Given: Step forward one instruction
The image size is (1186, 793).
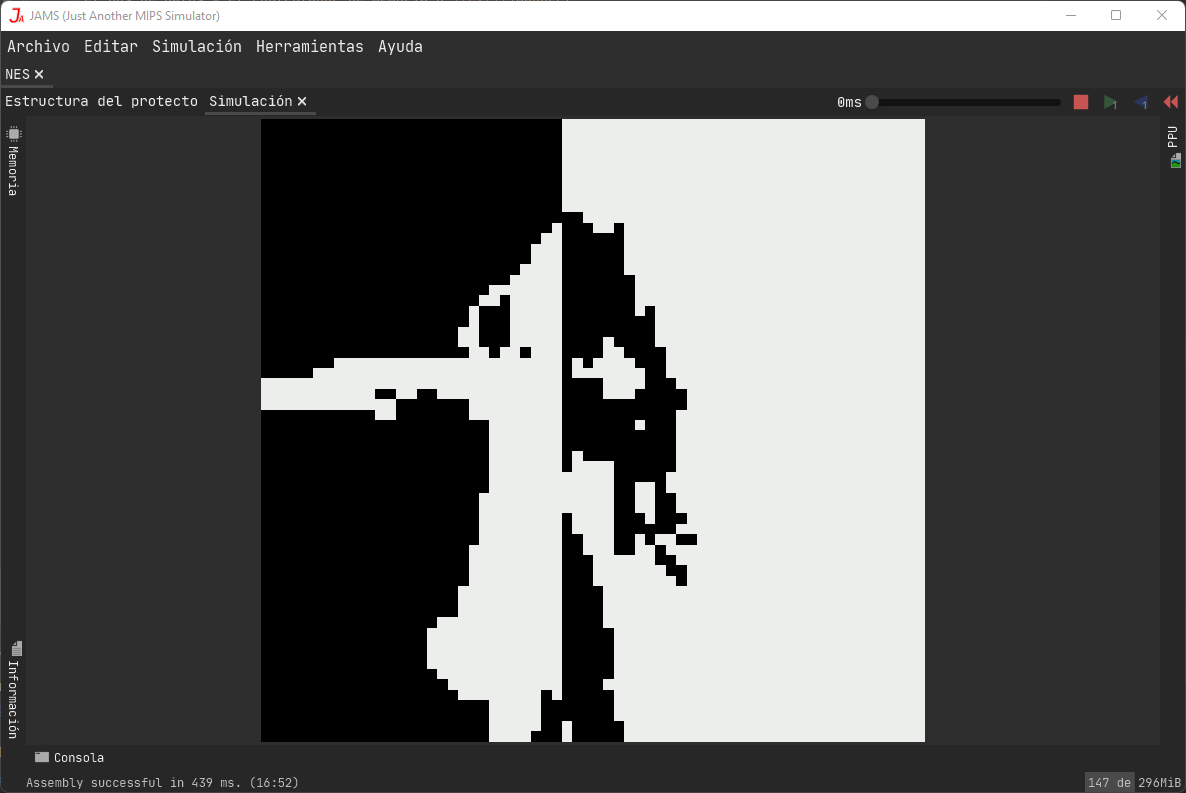Looking at the screenshot, I should tap(1111, 102).
